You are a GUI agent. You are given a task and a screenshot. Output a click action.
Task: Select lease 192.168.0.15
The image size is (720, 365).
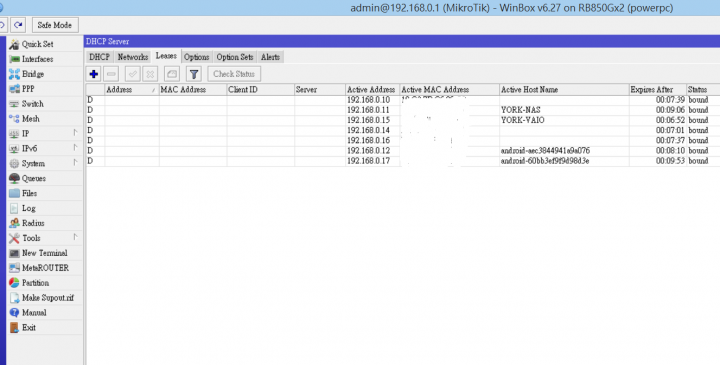[x=403, y=120]
